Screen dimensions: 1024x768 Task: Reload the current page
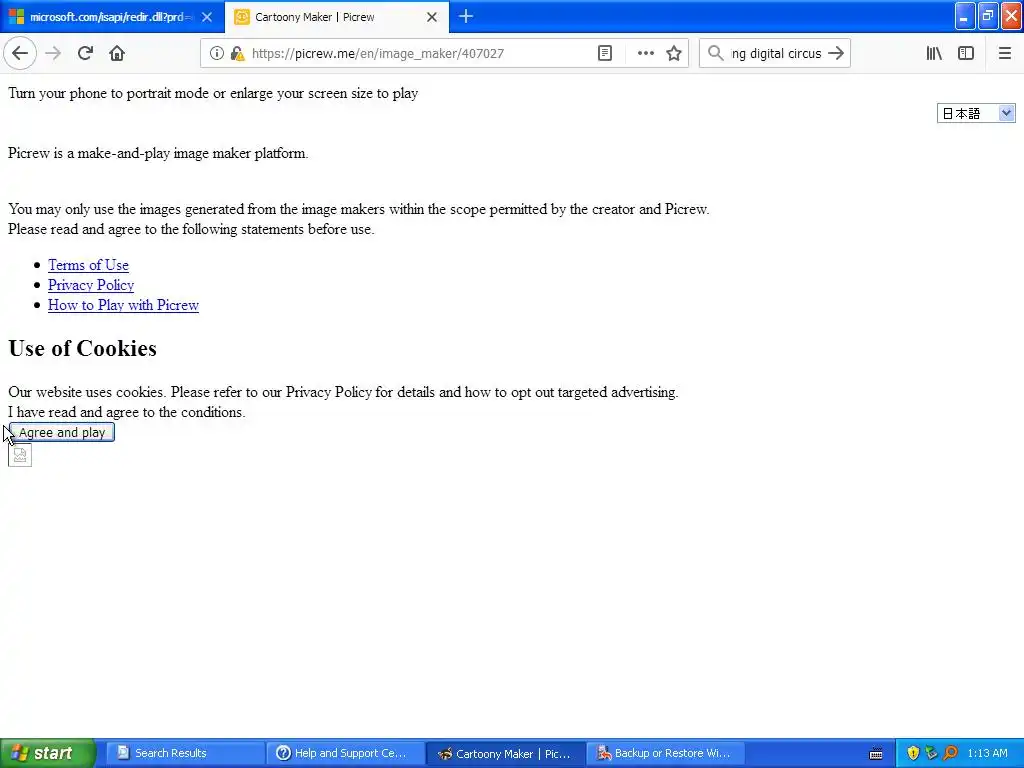pyautogui.click(x=85, y=53)
